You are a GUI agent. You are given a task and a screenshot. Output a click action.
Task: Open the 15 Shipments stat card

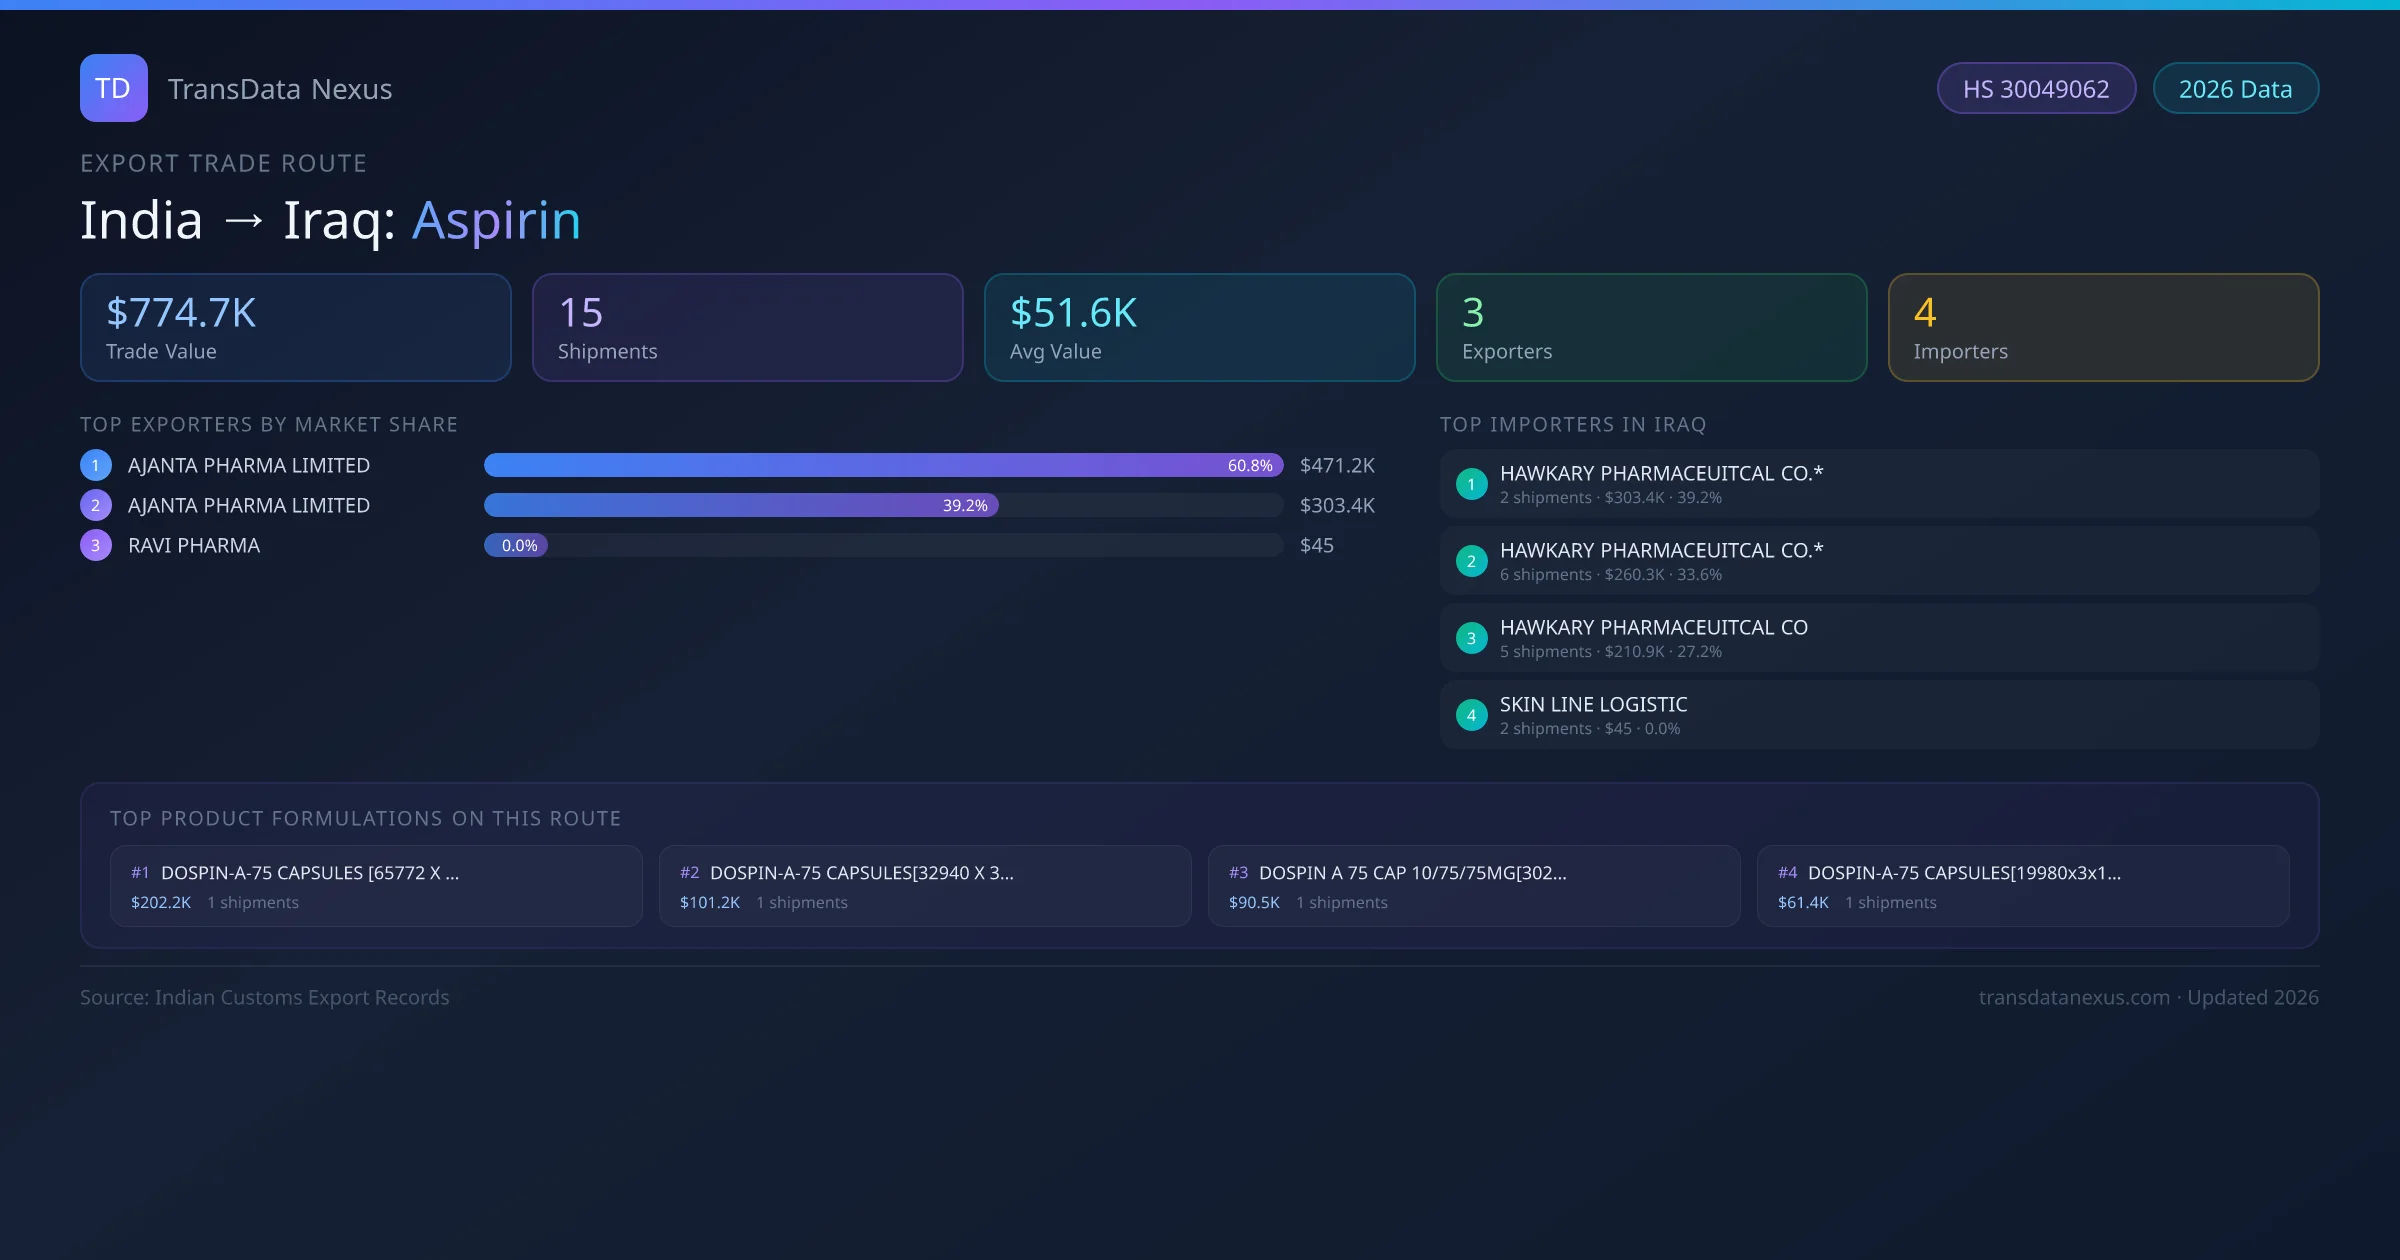747,327
